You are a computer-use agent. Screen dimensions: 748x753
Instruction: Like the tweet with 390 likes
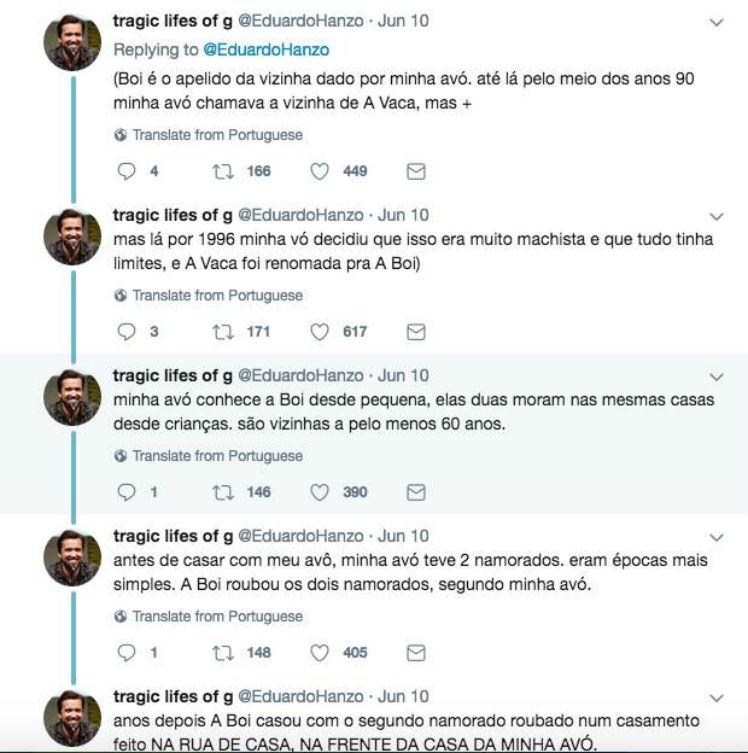(x=320, y=492)
